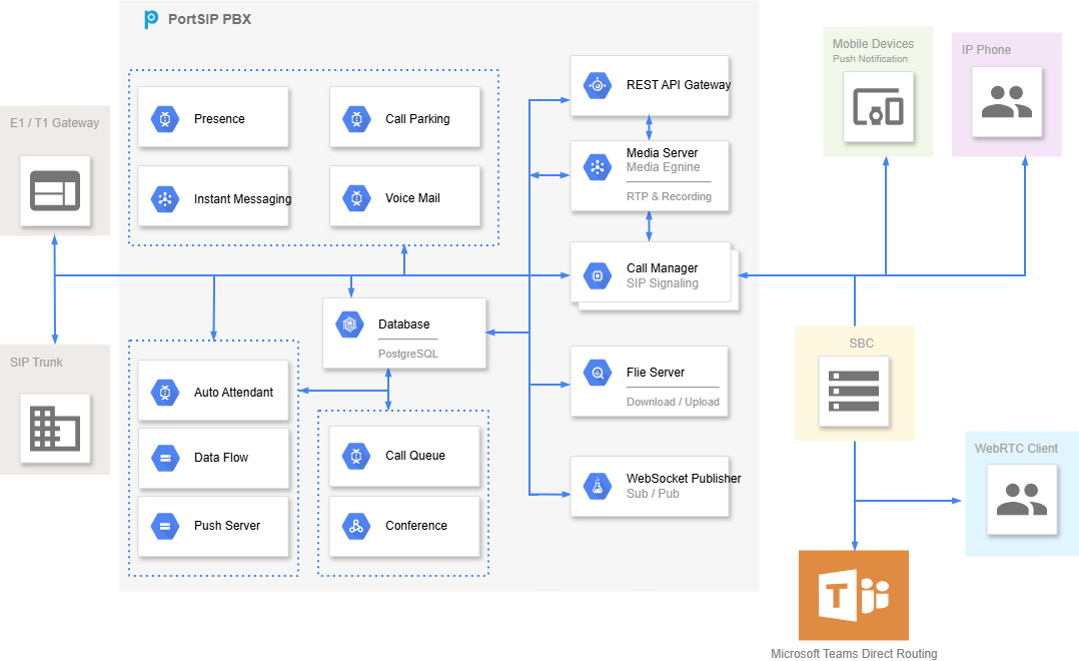This screenshot has width=1079, height=661.
Task: Click the Microsoft Teams Direct Routing label
Action: pos(854,653)
